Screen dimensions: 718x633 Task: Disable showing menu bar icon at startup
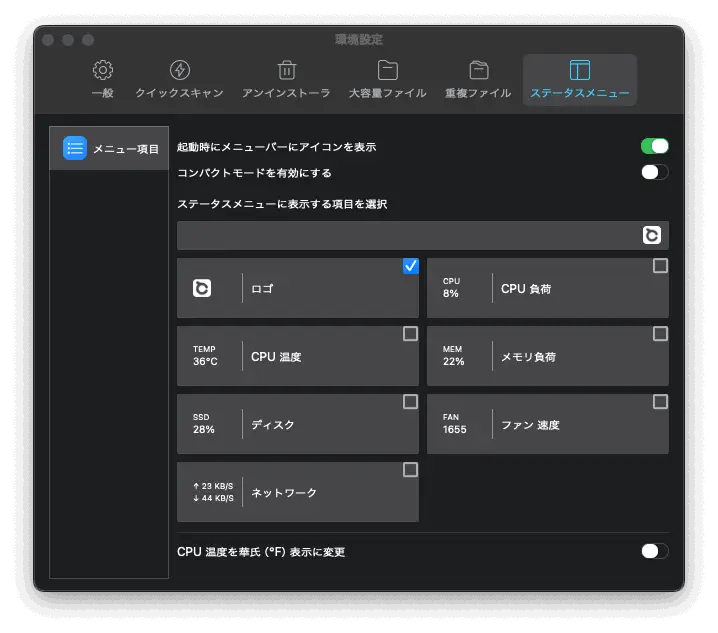655,147
